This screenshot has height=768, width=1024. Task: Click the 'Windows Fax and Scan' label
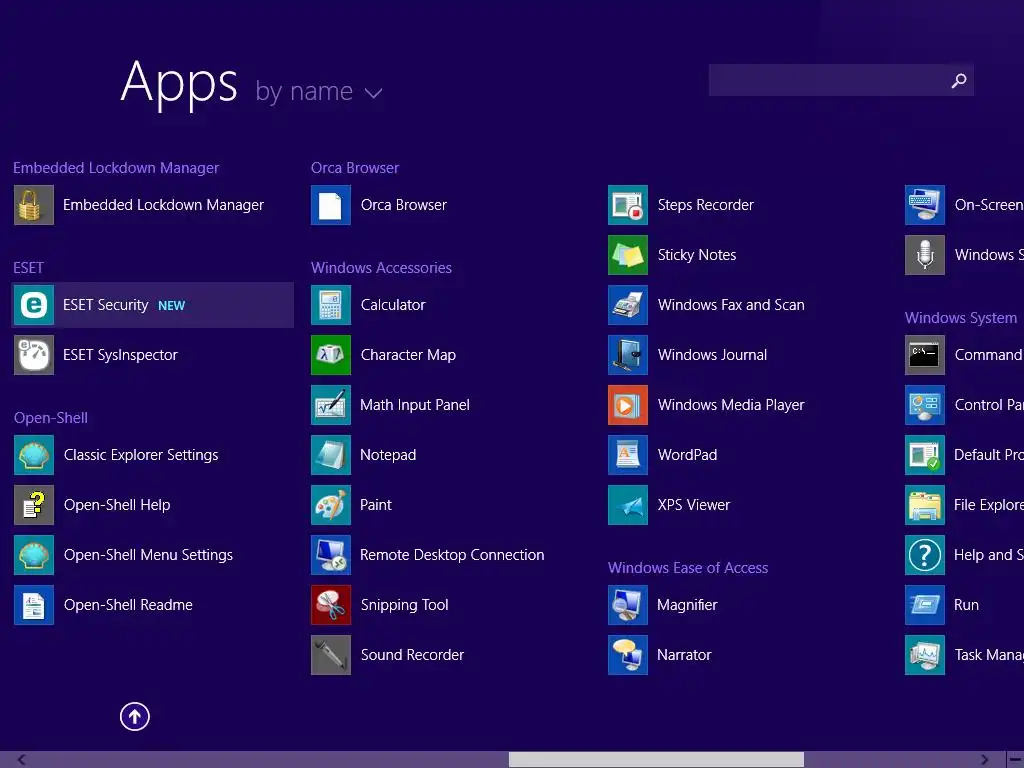click(x=731, y=305)
